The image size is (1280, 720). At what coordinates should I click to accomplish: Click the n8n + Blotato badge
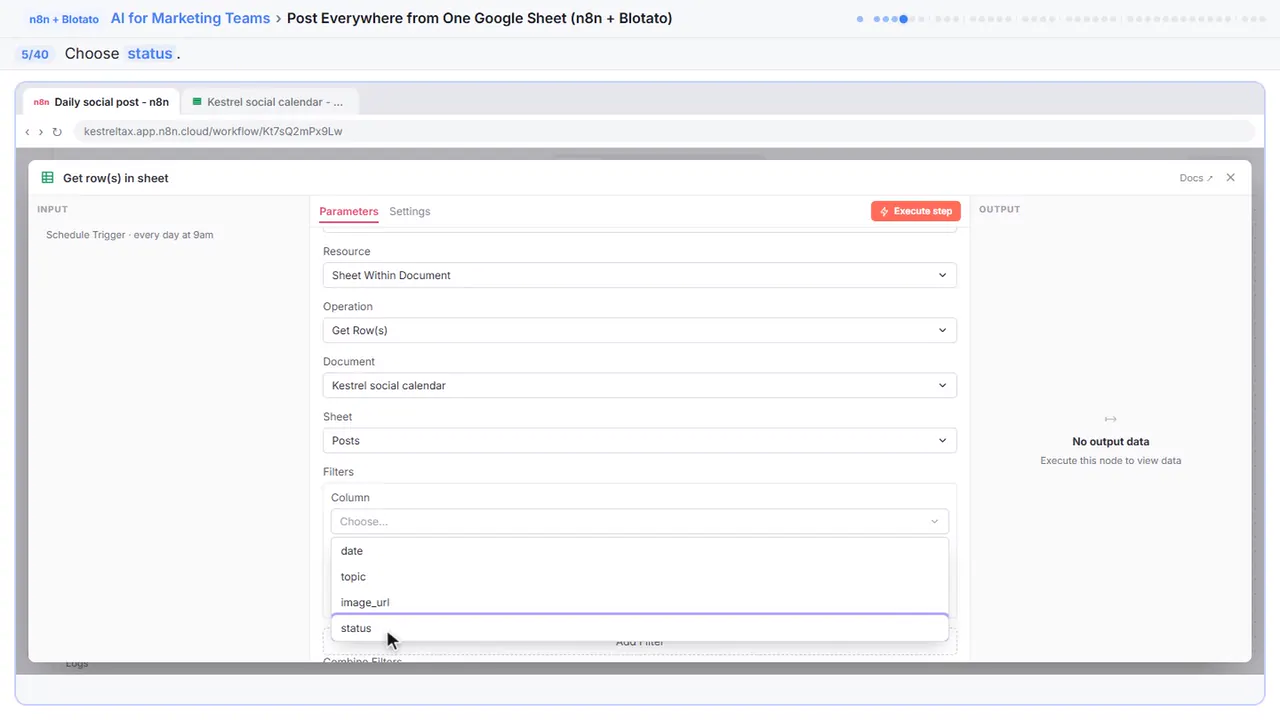click(64, 19)
